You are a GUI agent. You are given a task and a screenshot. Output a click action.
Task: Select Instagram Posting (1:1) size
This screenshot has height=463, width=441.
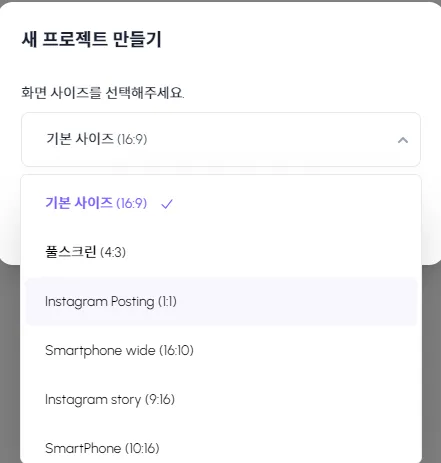tap(221, 301)
